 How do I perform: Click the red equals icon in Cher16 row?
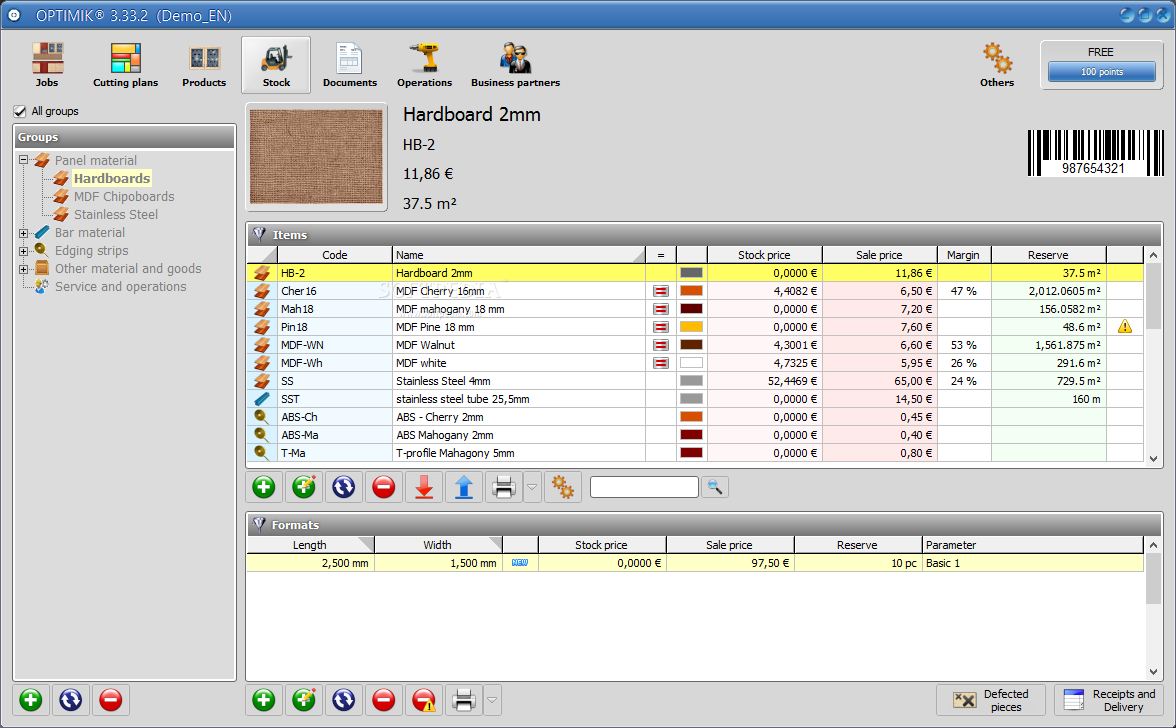[661, 291]
